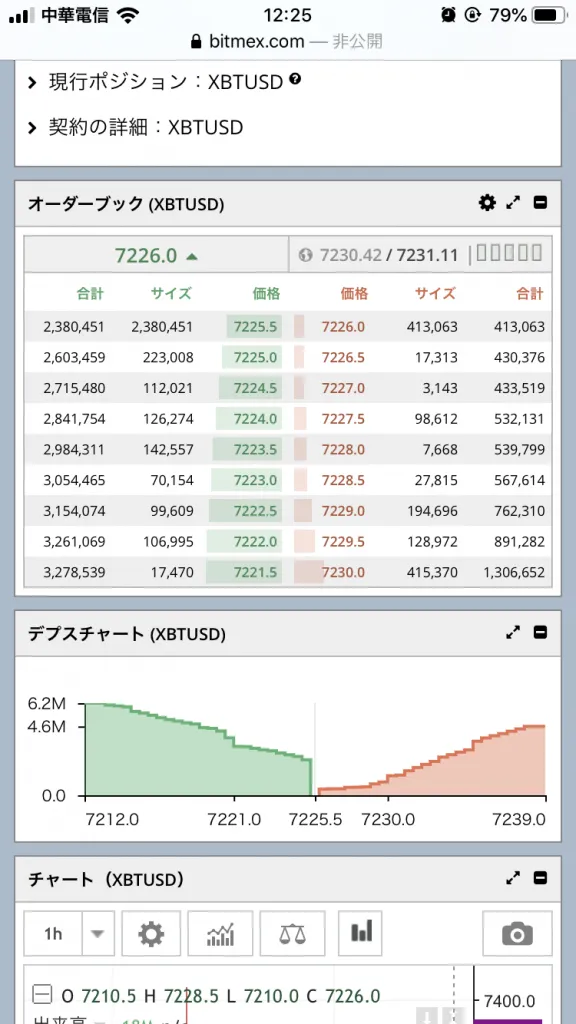Click index price 7230.42
576x1024 pixels.
coord(351,255)
